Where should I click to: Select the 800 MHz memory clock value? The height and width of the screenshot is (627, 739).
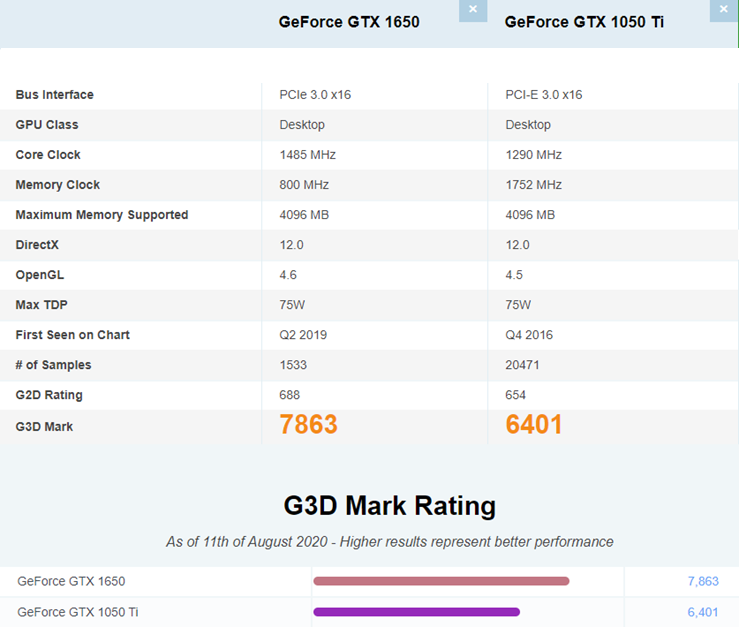pos(304,185)
